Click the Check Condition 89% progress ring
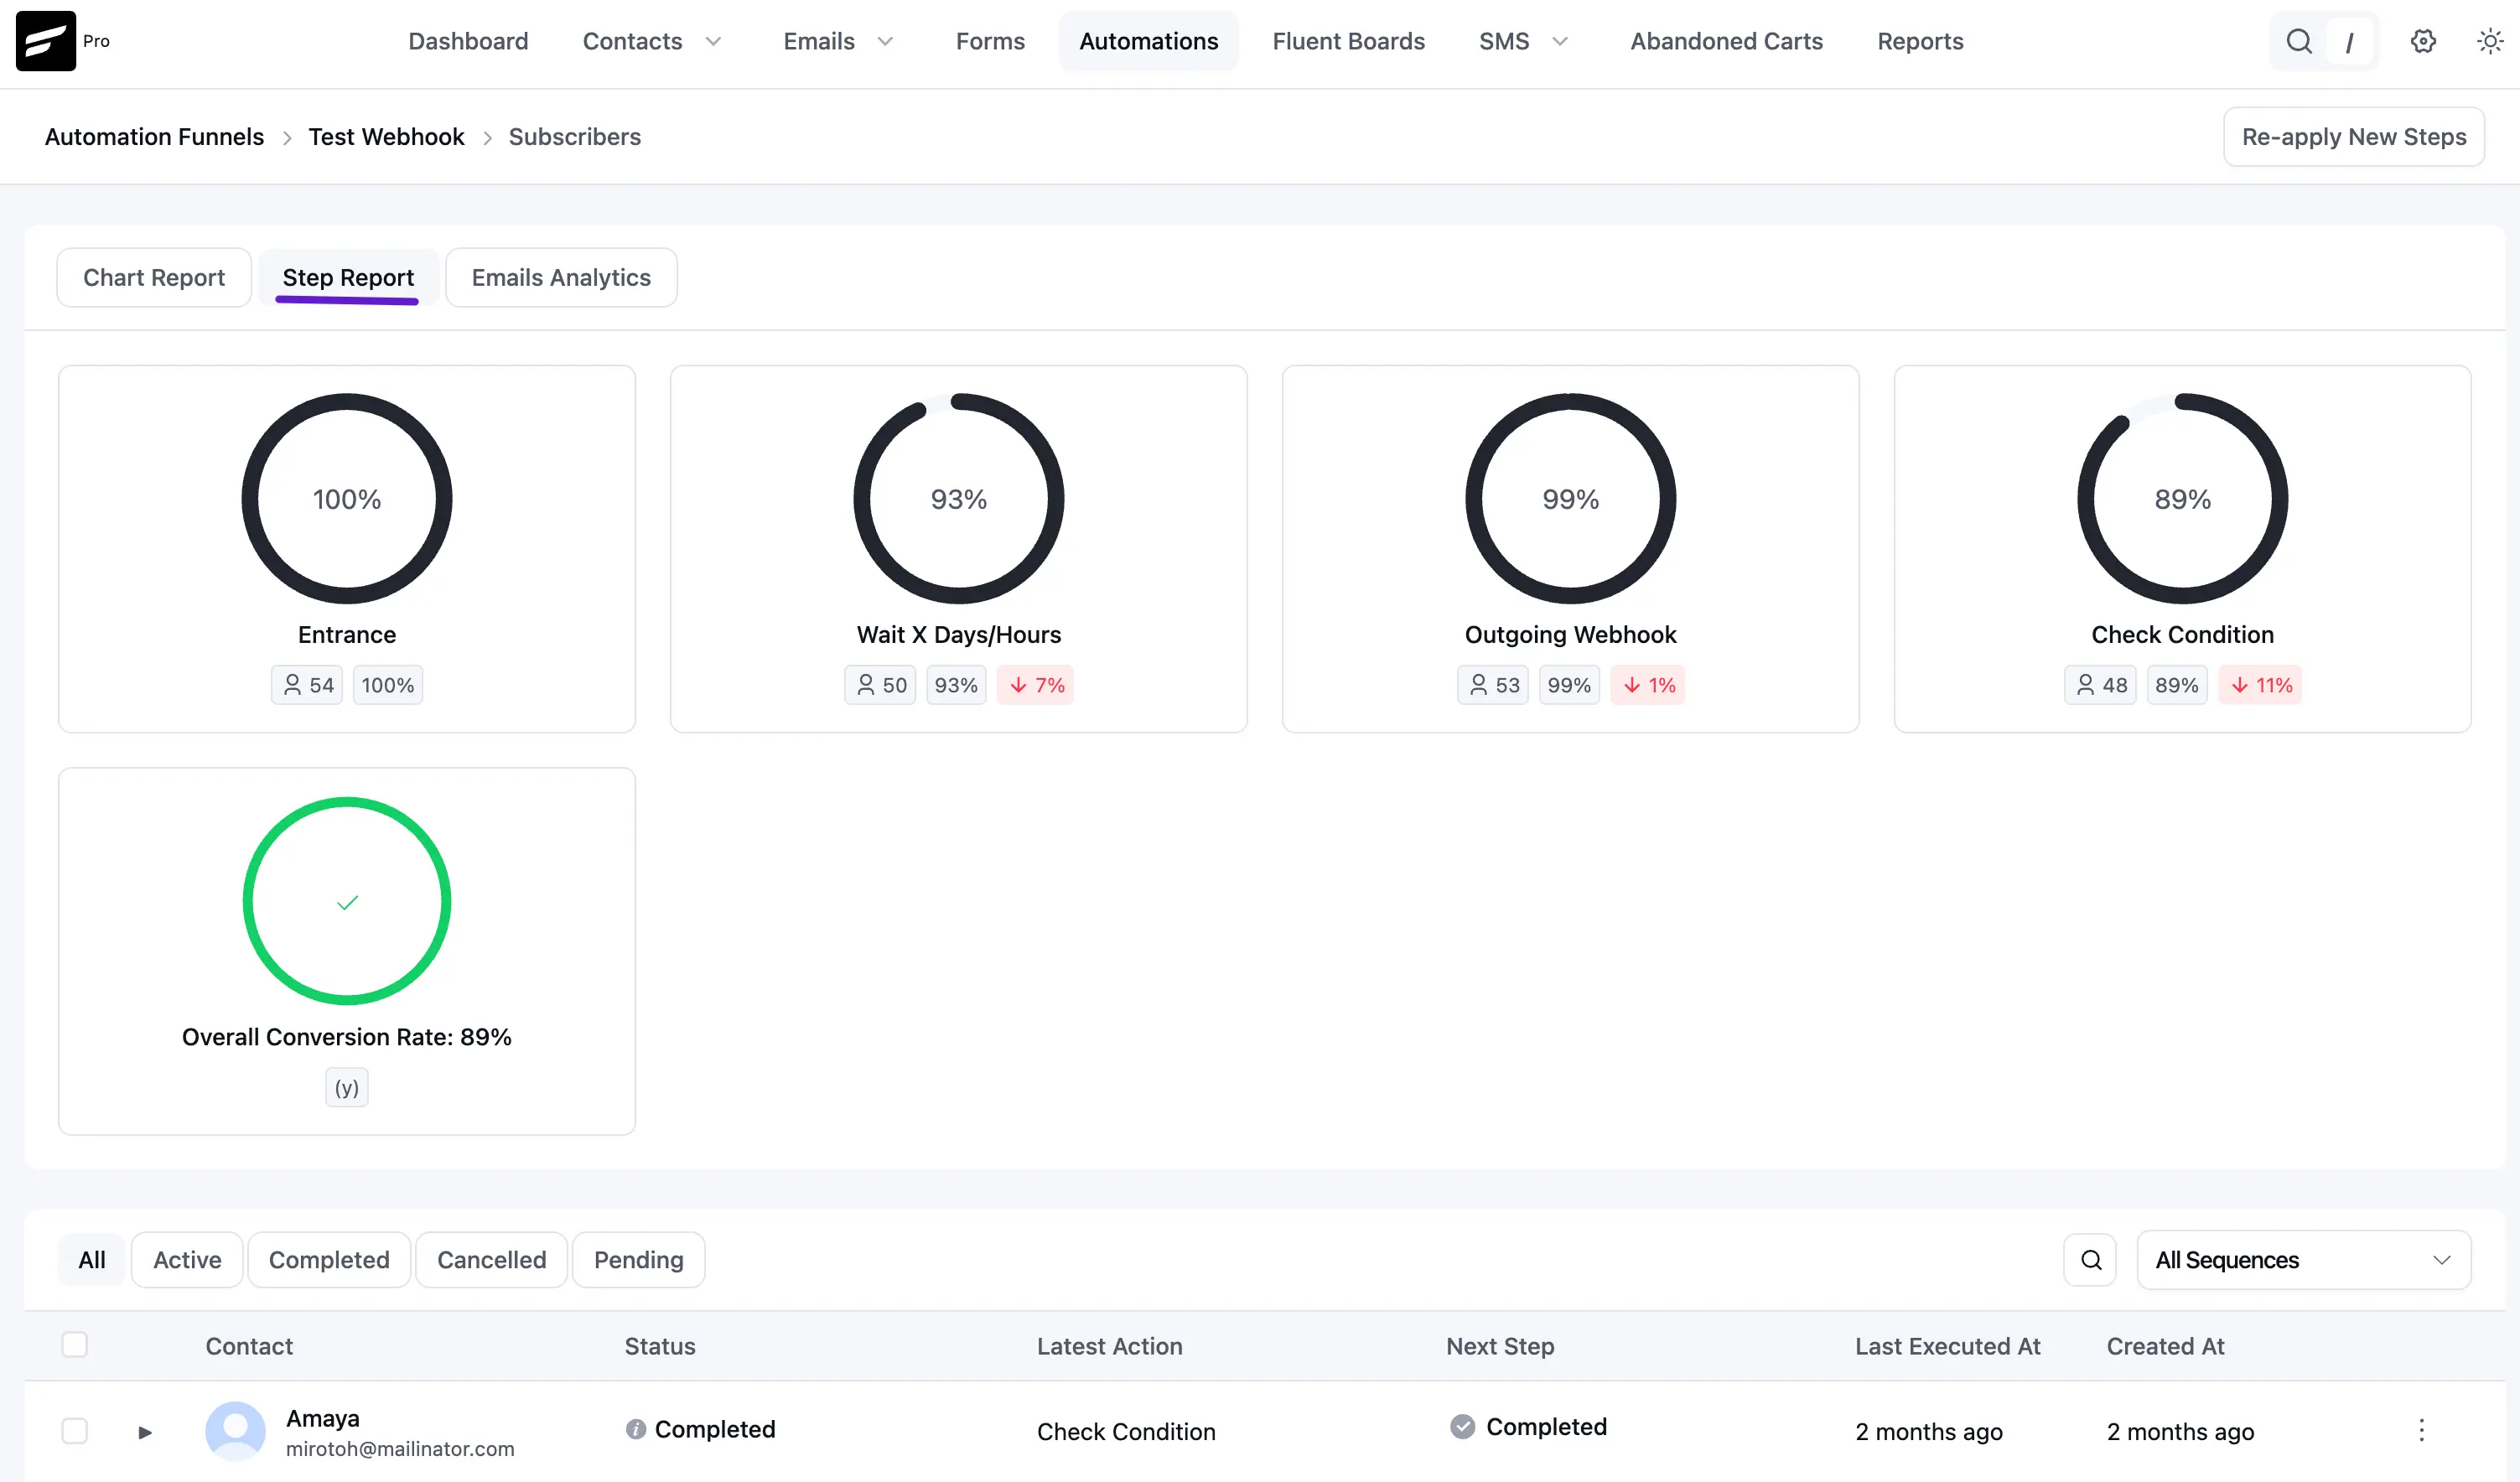The height and width of the screenshot is (1482, 2520). 2183,498
